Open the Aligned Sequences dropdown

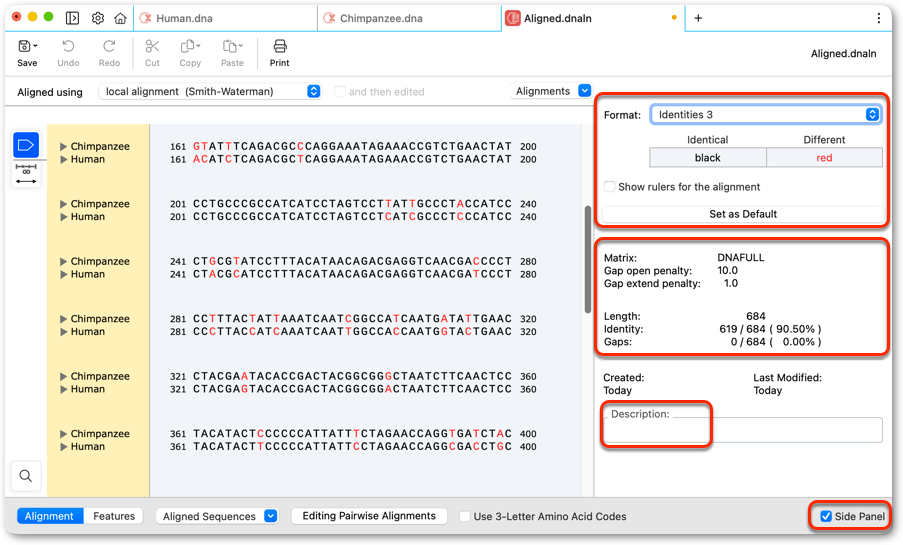[217, 516]
